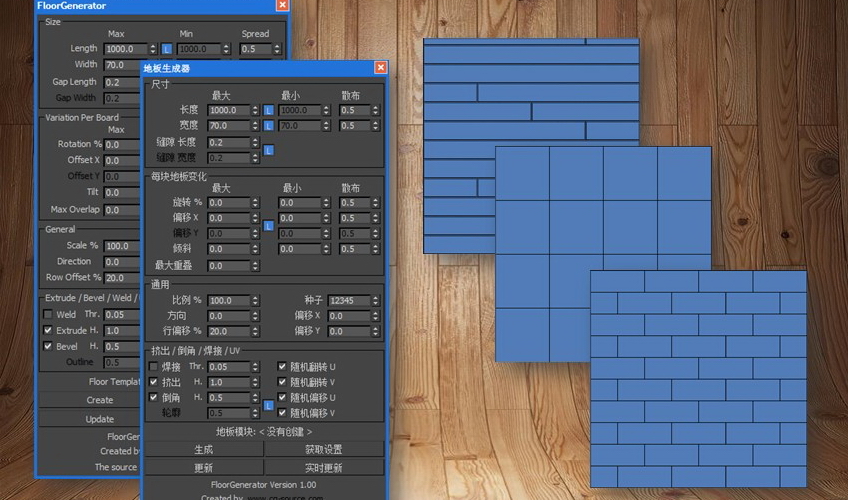848x500 pixels.
Task: Click 方向 direction field
Action: tap(229, 316)
